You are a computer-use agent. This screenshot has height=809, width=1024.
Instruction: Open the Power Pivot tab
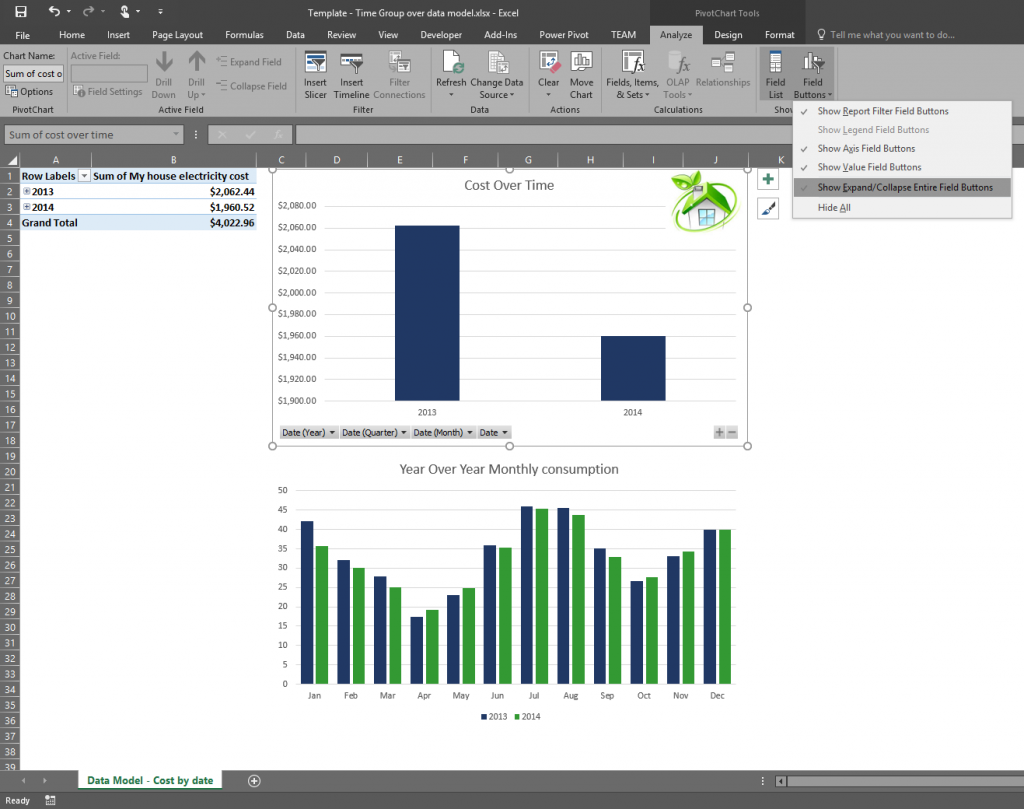(566, 35)
